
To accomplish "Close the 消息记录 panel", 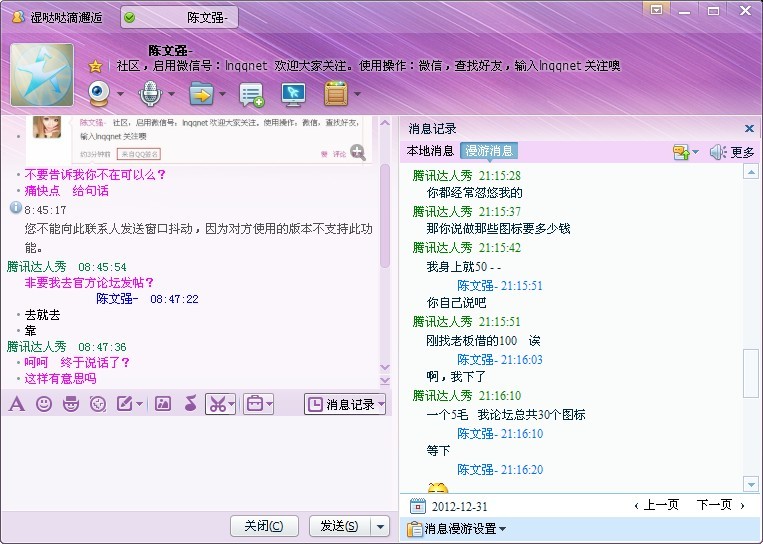I will click(749, 128).
